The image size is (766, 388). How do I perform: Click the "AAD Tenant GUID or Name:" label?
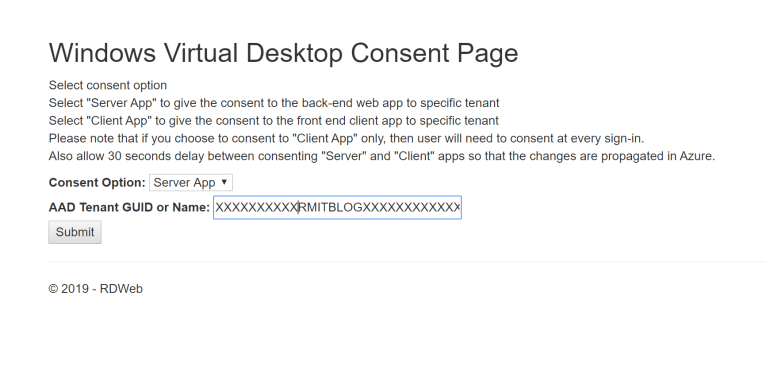129,208
